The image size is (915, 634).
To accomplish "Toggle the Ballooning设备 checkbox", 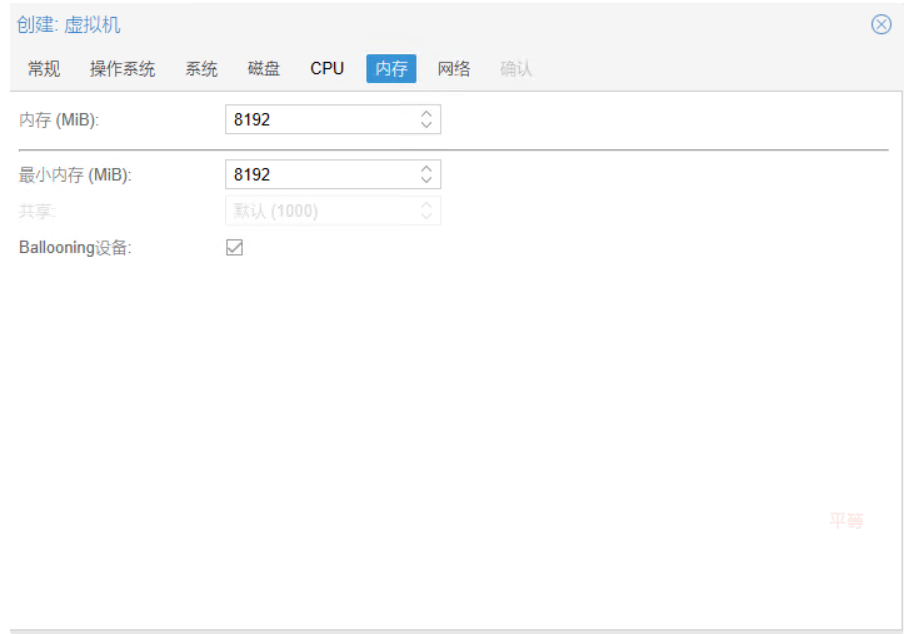I will 235,248.
